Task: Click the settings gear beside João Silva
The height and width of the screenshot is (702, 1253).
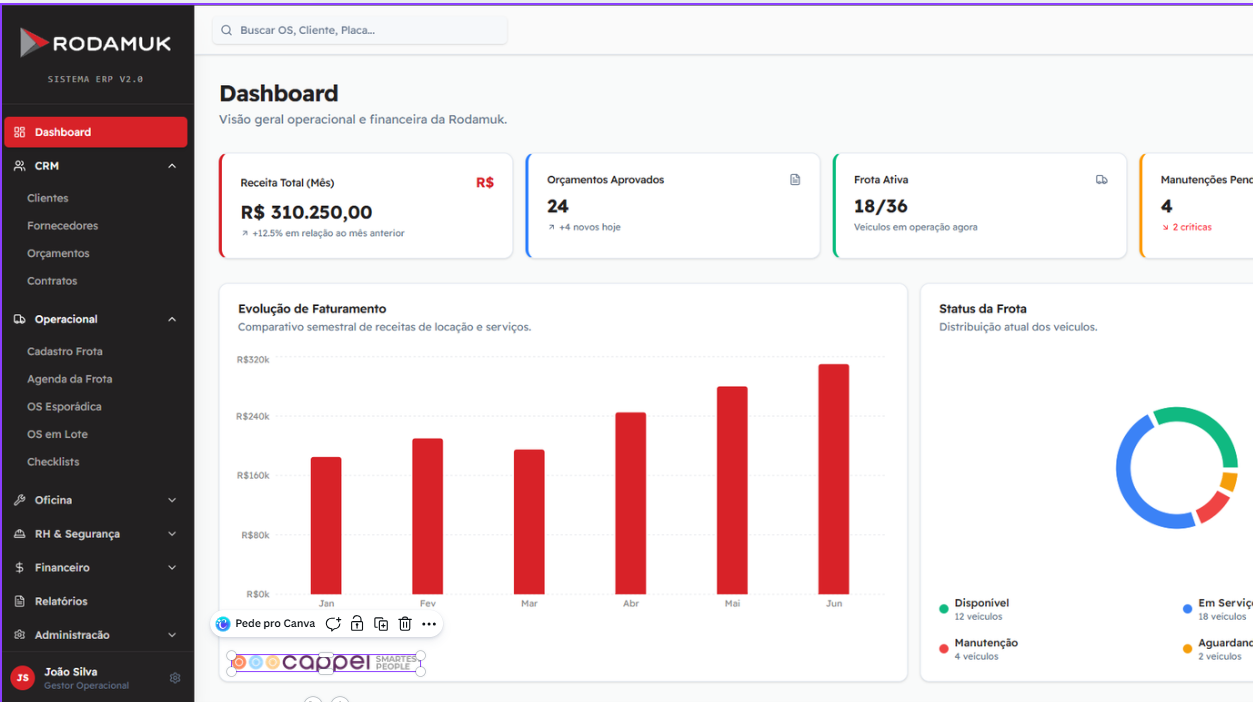Action: tap(175, 678)
